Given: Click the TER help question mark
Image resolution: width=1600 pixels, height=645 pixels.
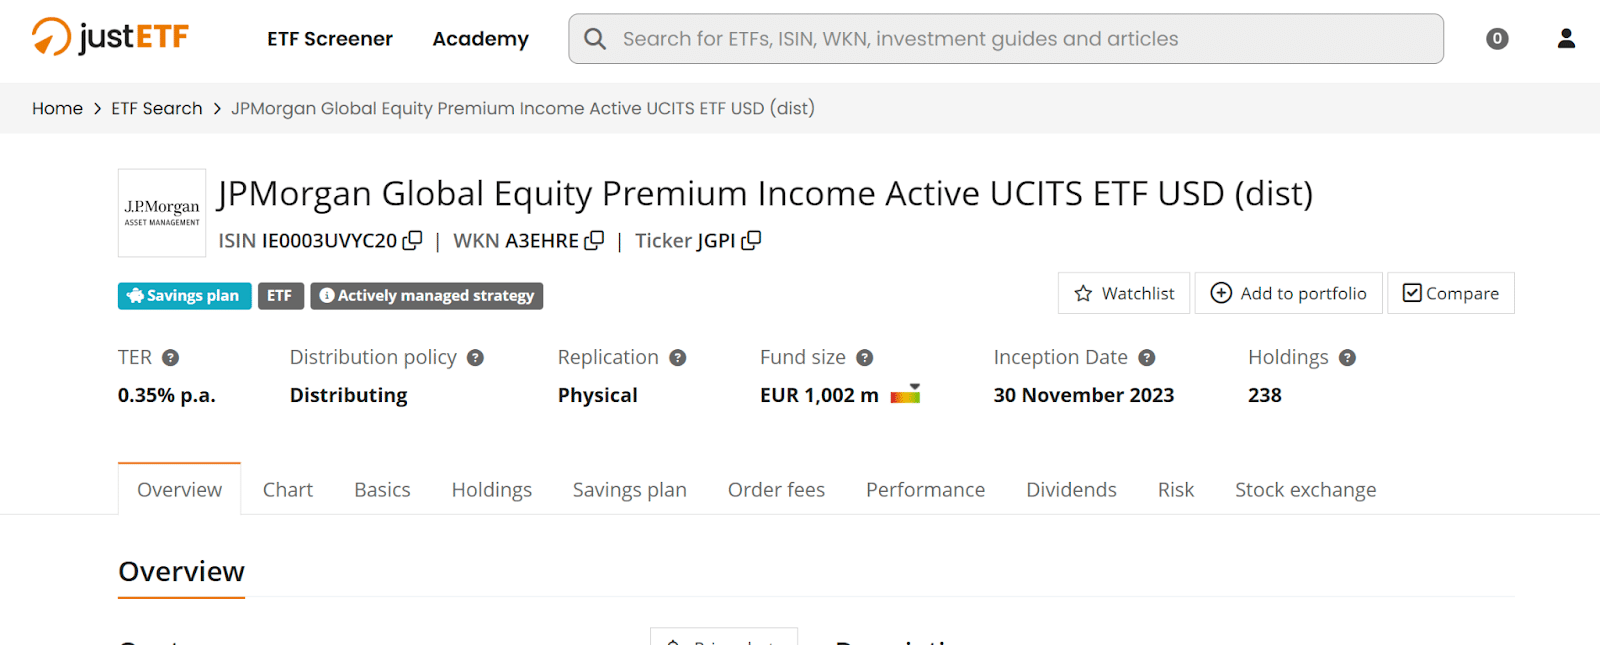Looking at the screenshot, I should coord(170,358).
